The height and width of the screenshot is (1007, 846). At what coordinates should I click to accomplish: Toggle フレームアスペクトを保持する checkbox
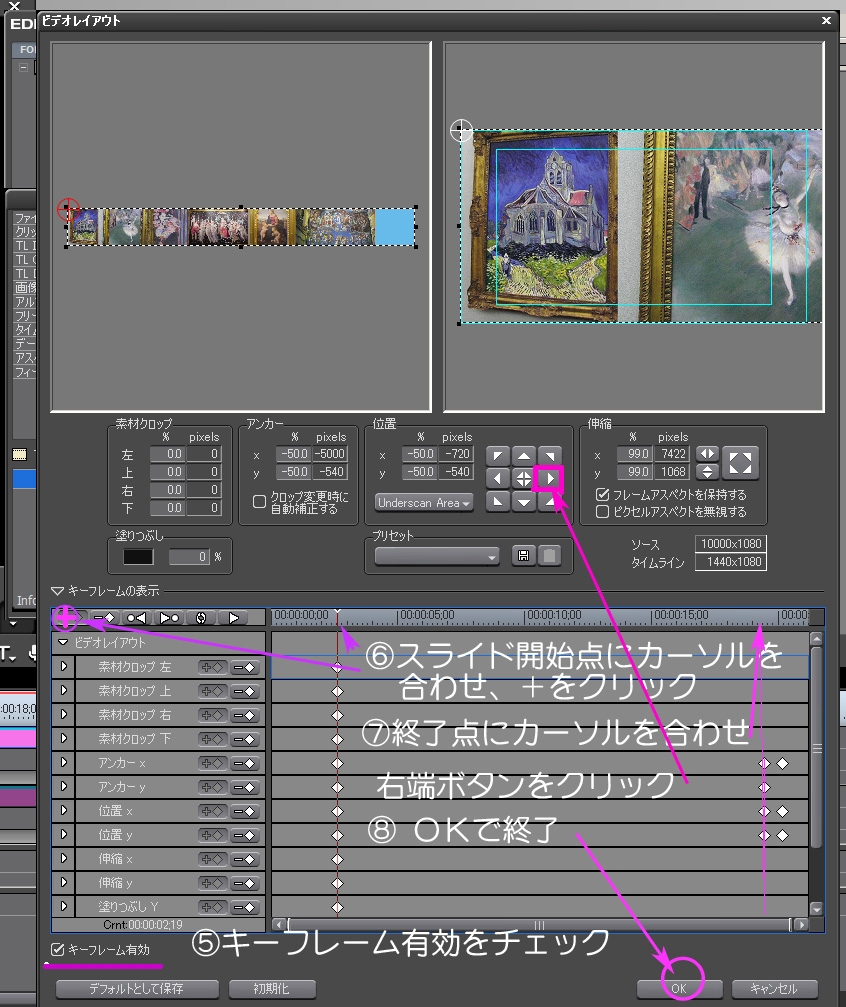[x=602, y=495]
